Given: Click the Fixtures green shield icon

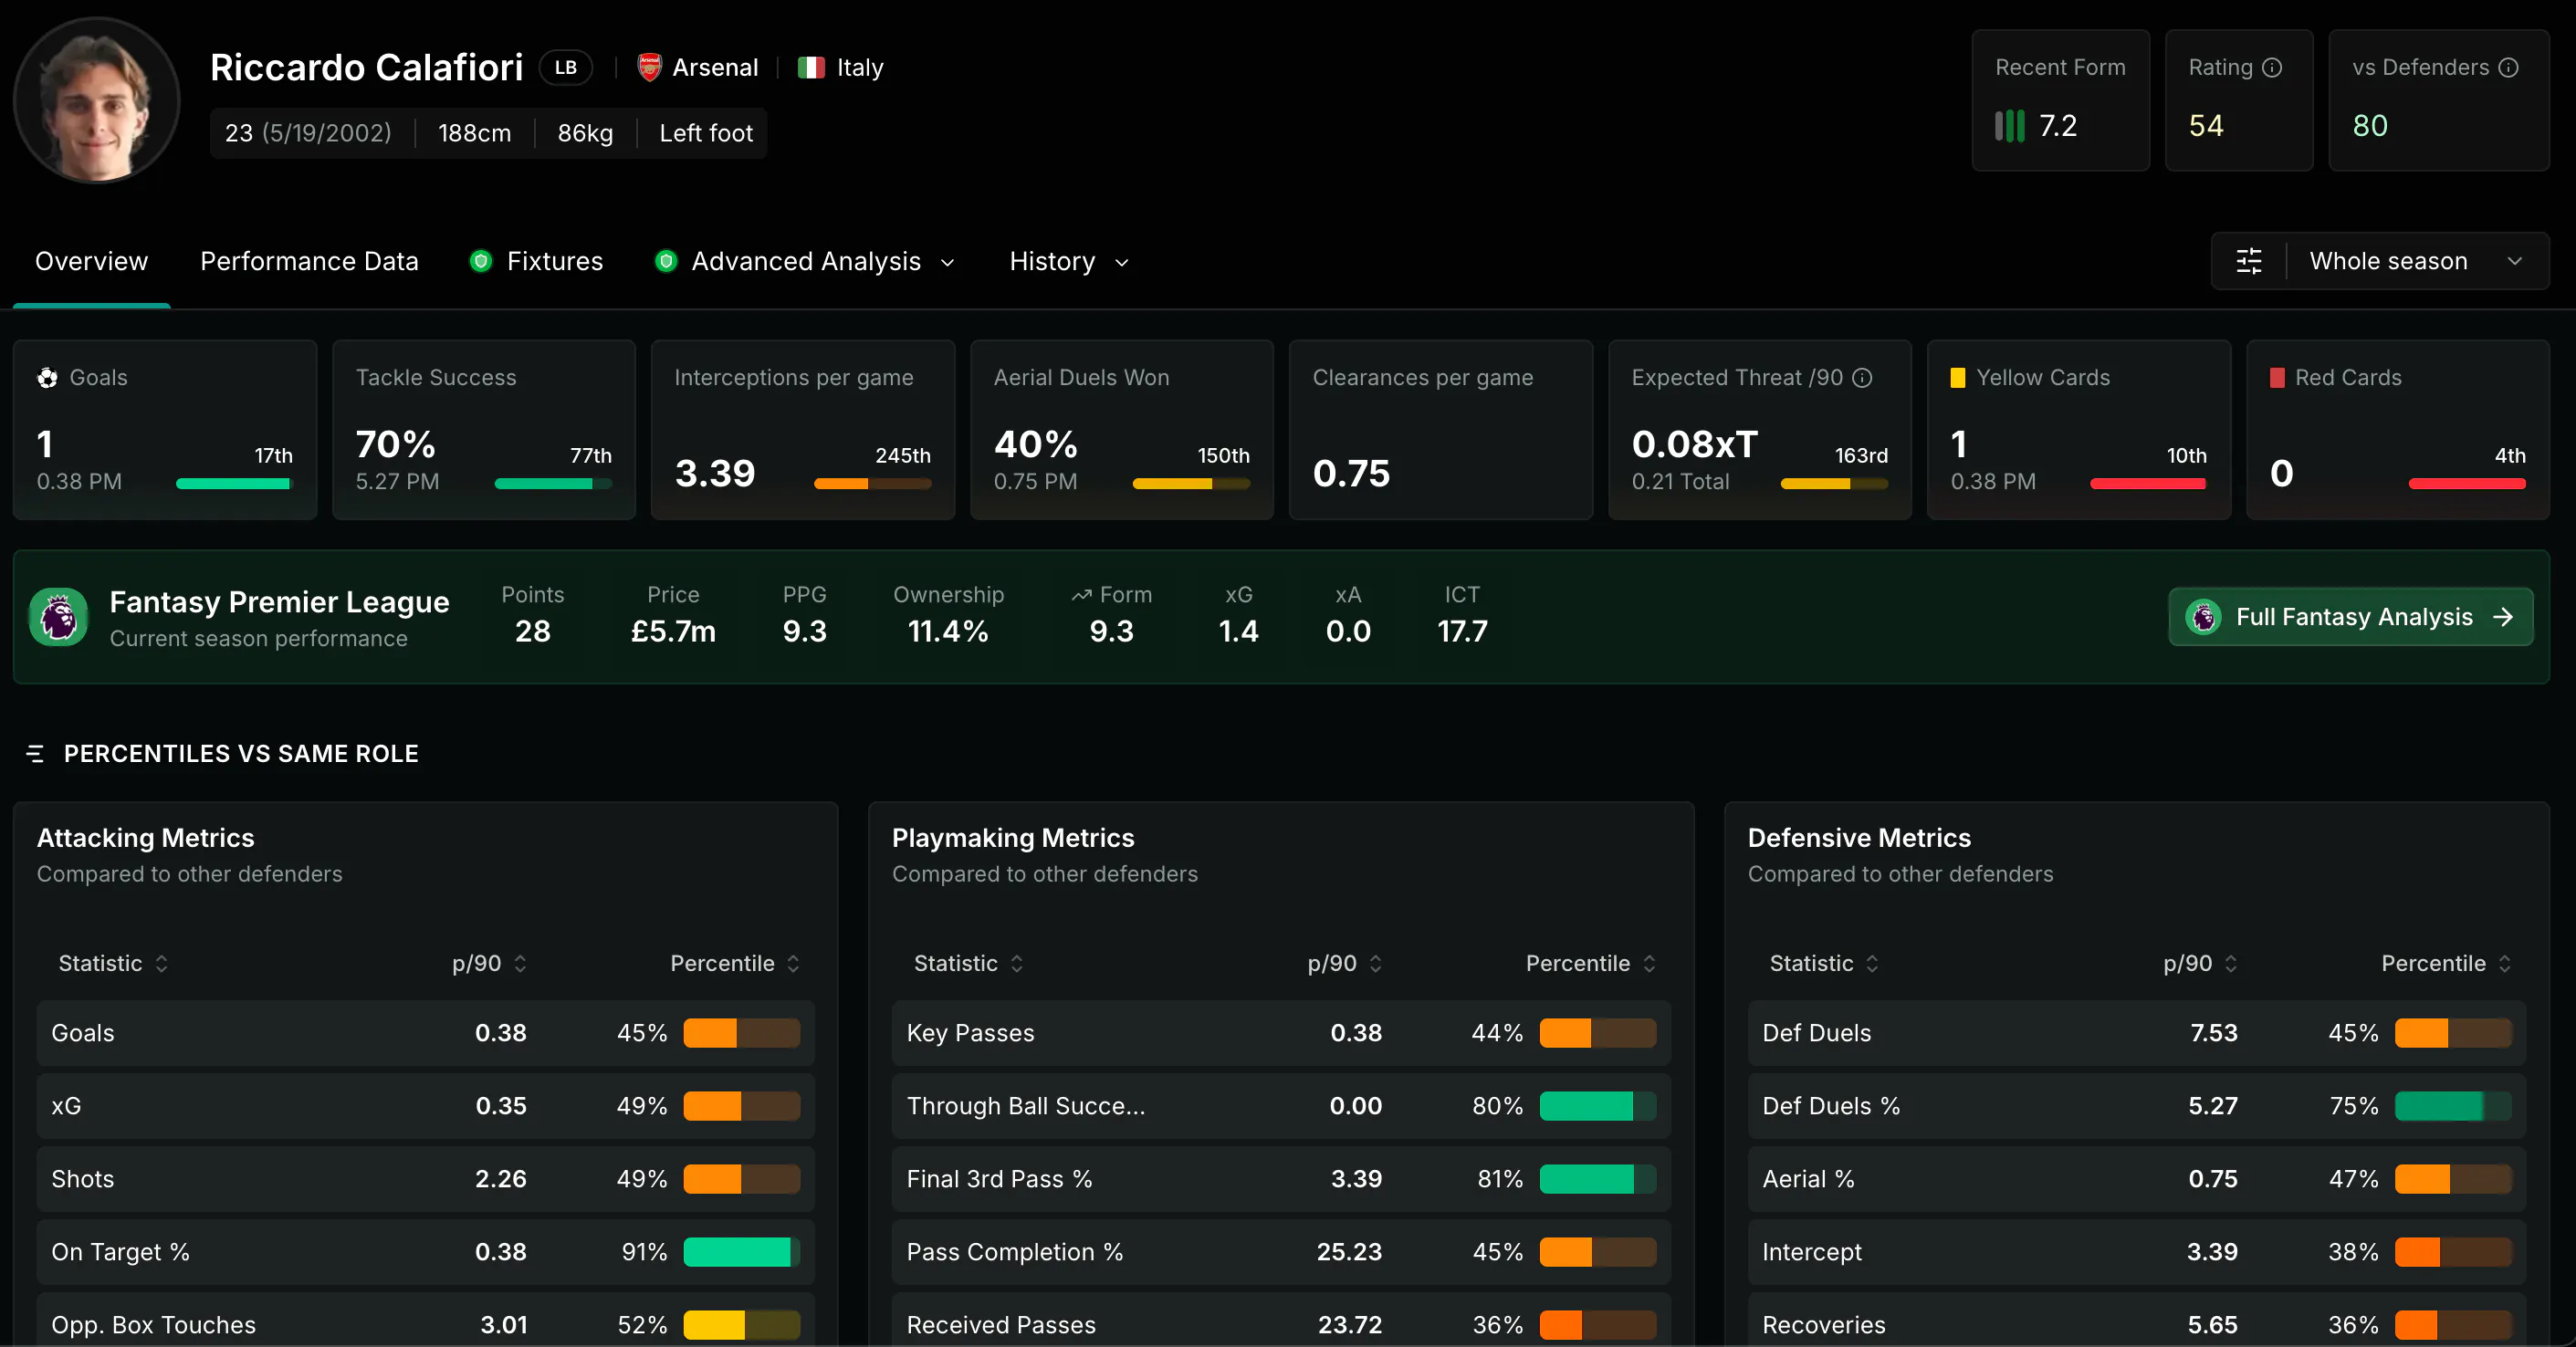Looking at the screenshot, I should [481, 261].
